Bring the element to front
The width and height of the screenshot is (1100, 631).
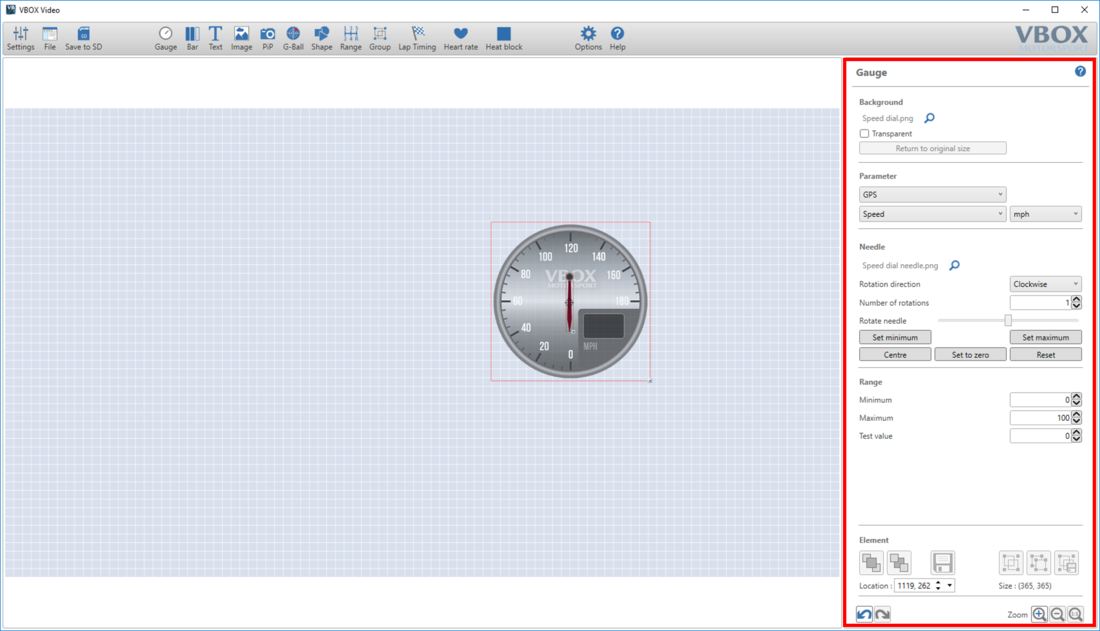871,562
